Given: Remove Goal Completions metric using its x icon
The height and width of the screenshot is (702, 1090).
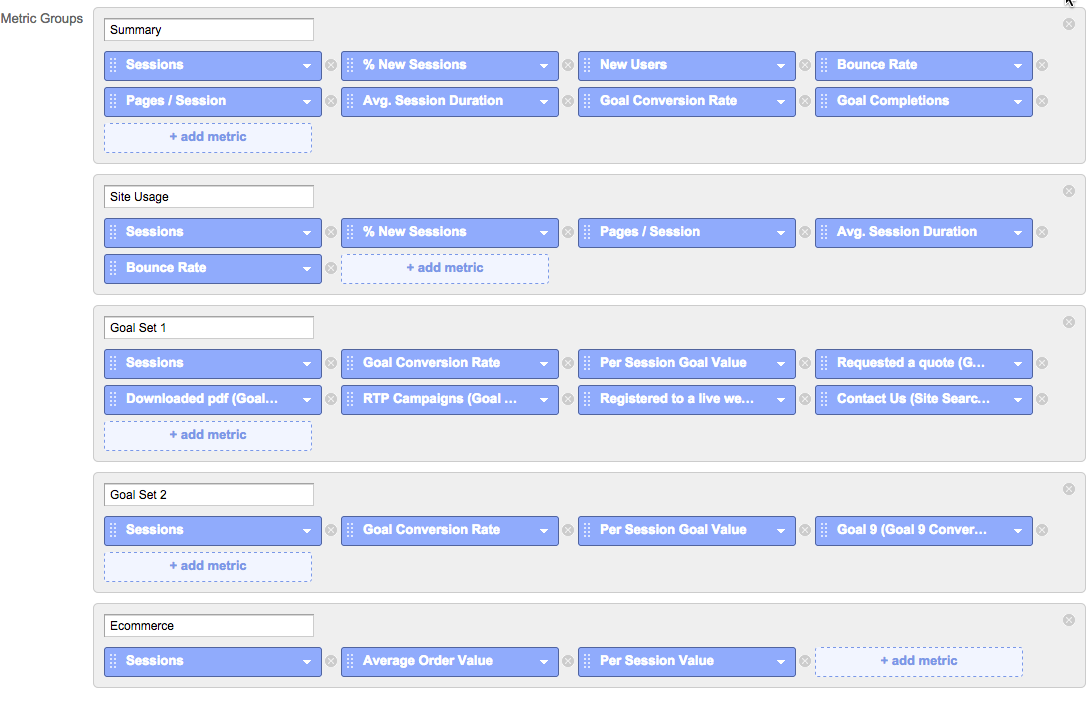Looking at the screenshot, I should click(x=1042, y=101).
